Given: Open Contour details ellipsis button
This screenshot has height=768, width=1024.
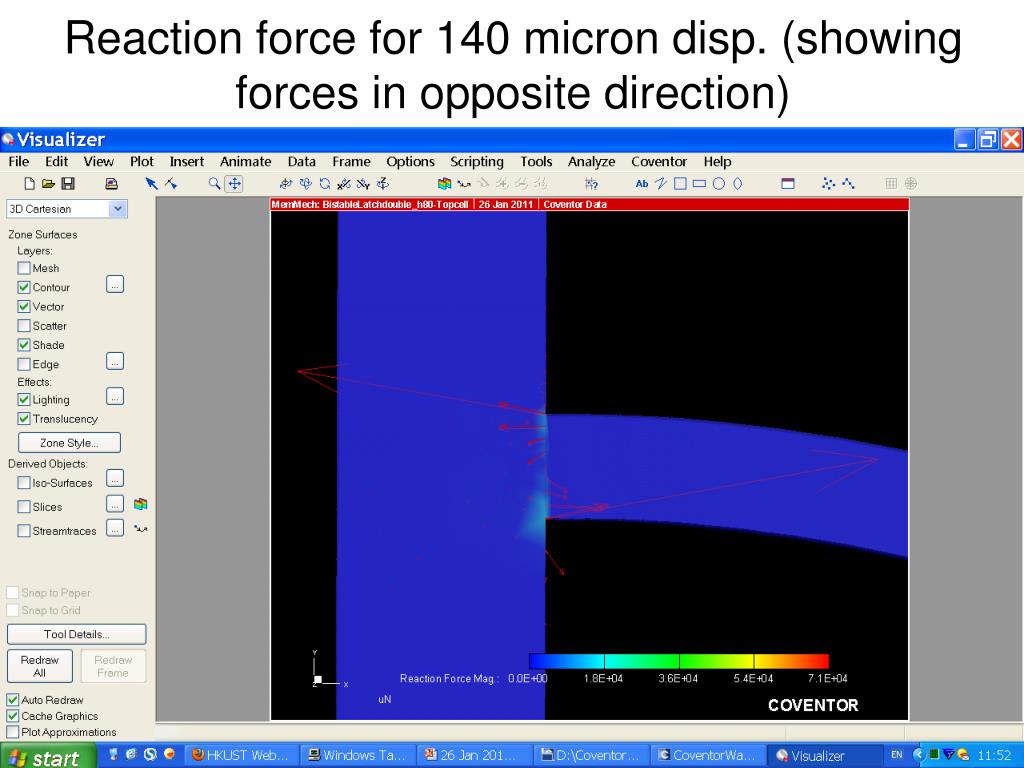Looking at the screenshot, I should point(115,284).
